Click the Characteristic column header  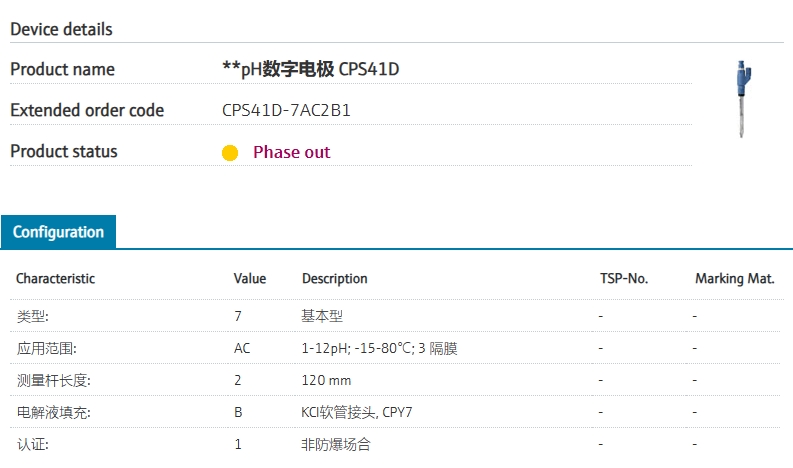pos(56,278)
